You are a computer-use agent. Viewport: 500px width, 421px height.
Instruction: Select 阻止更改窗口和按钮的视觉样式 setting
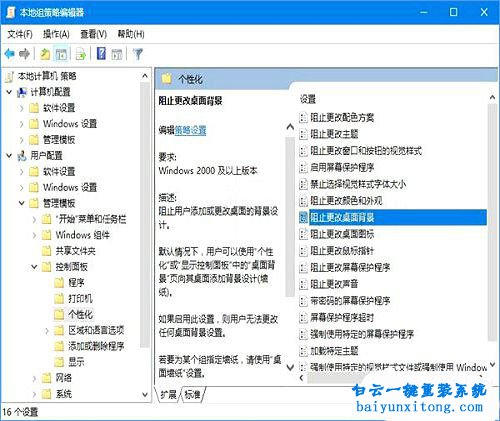(x=366, y=151)
